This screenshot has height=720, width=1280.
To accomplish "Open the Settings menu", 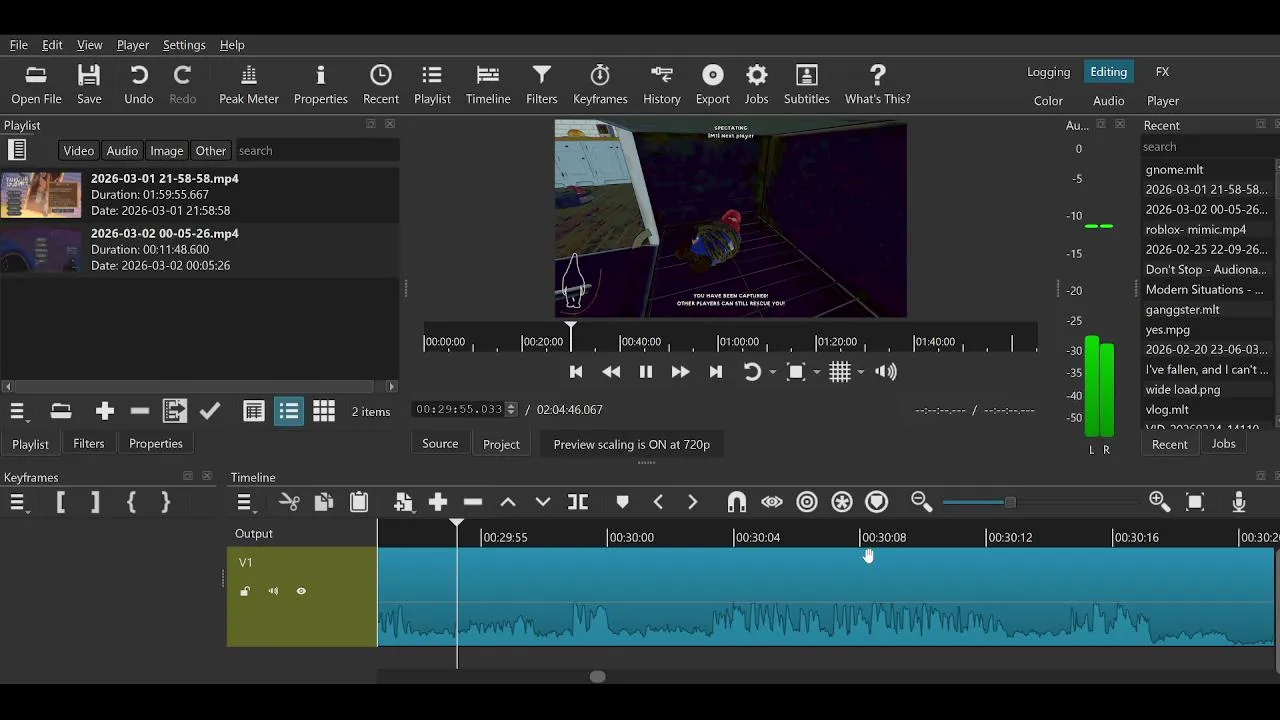I will point(184,45).
